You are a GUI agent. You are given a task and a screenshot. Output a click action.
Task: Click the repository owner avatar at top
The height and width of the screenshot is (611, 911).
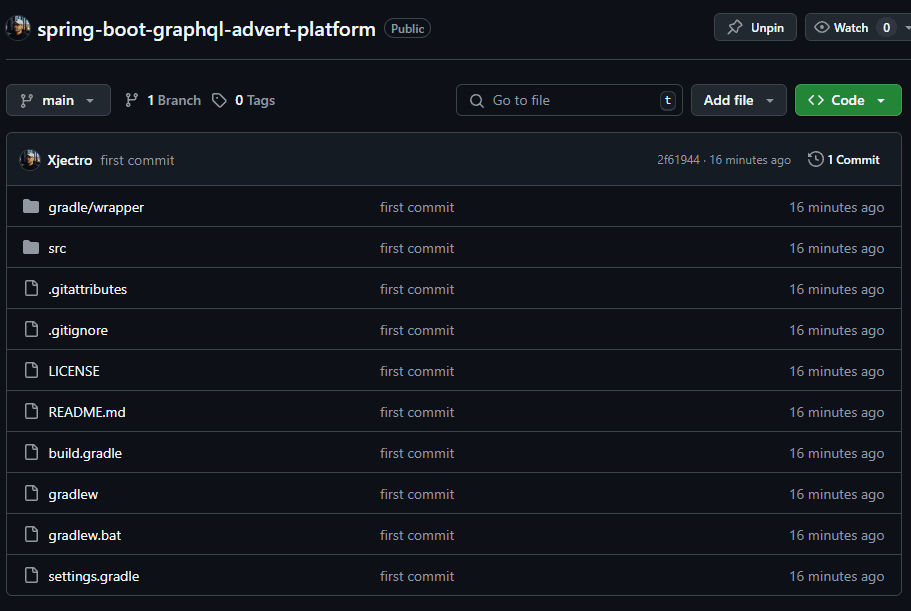(18, 28)
